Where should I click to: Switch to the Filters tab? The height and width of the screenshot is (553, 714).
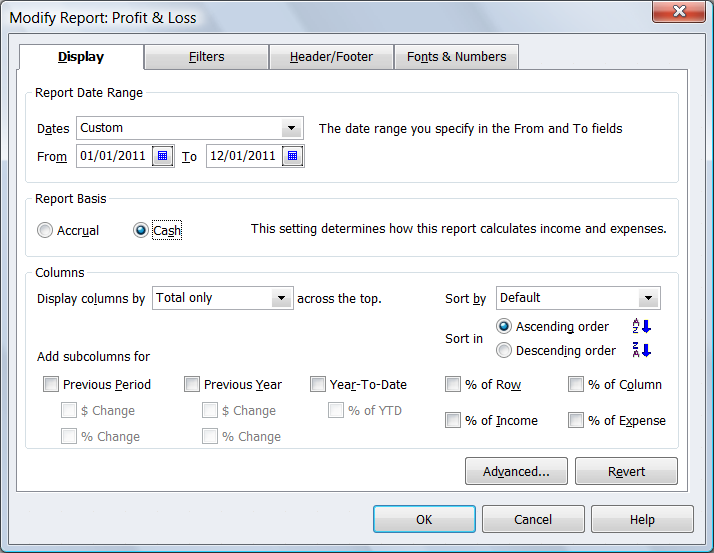pos(206,57)
